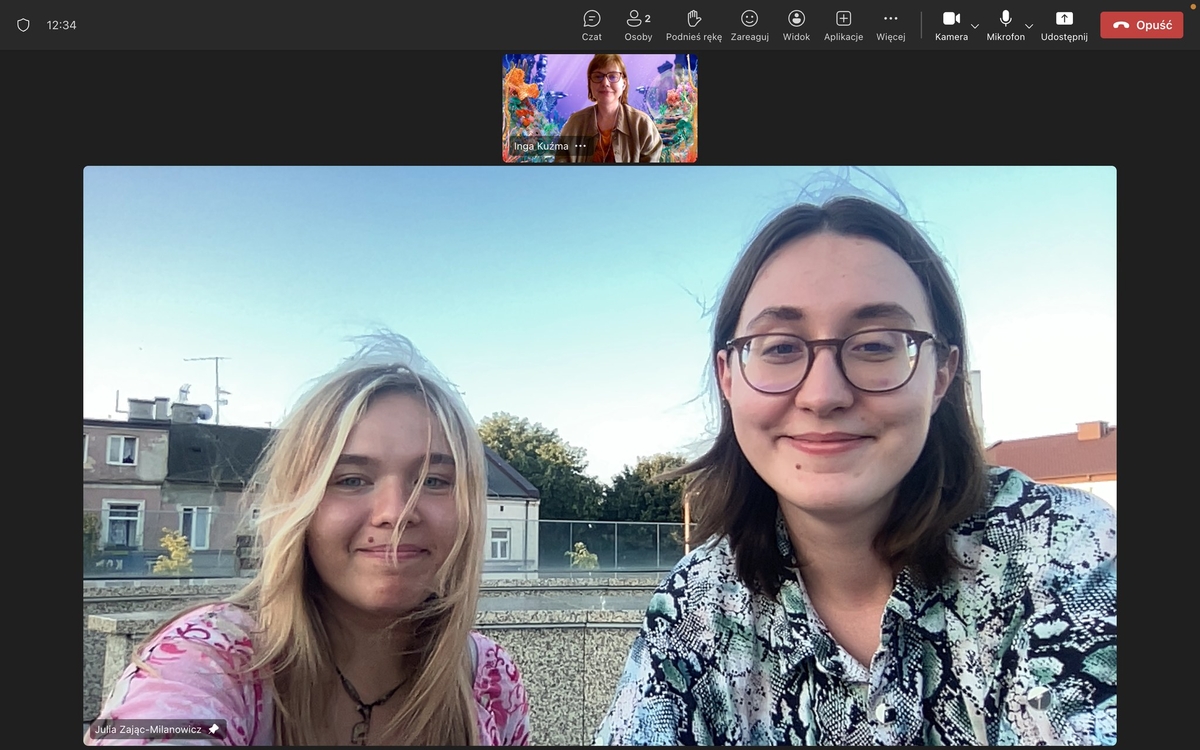Click the 12:34 meeting timer

61,25
